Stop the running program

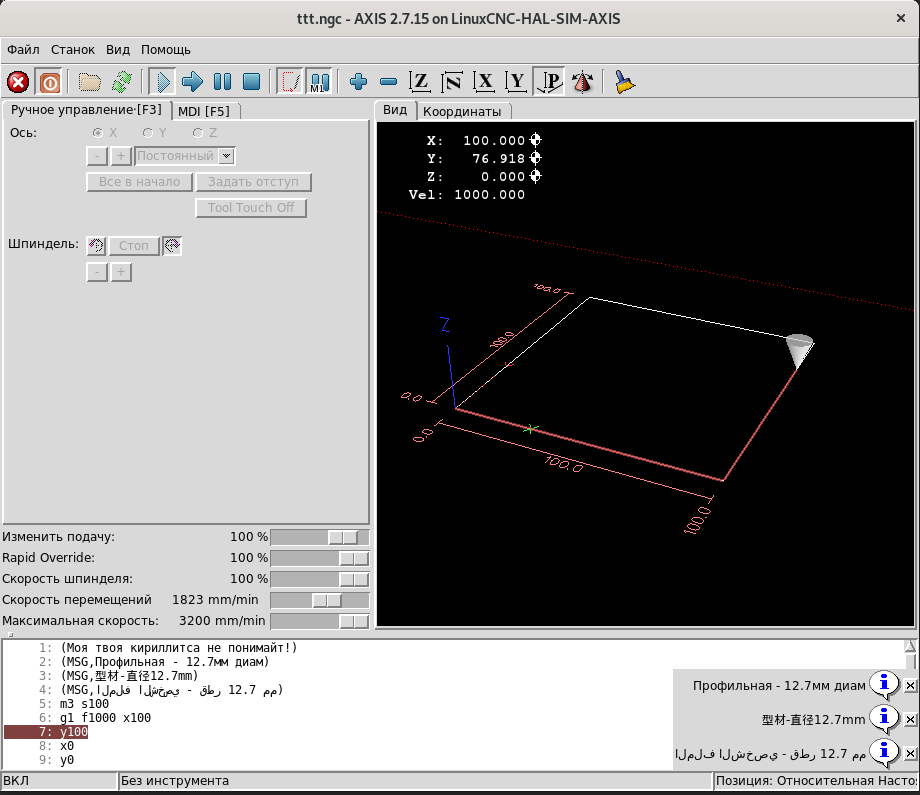click(x=252, y=82)
